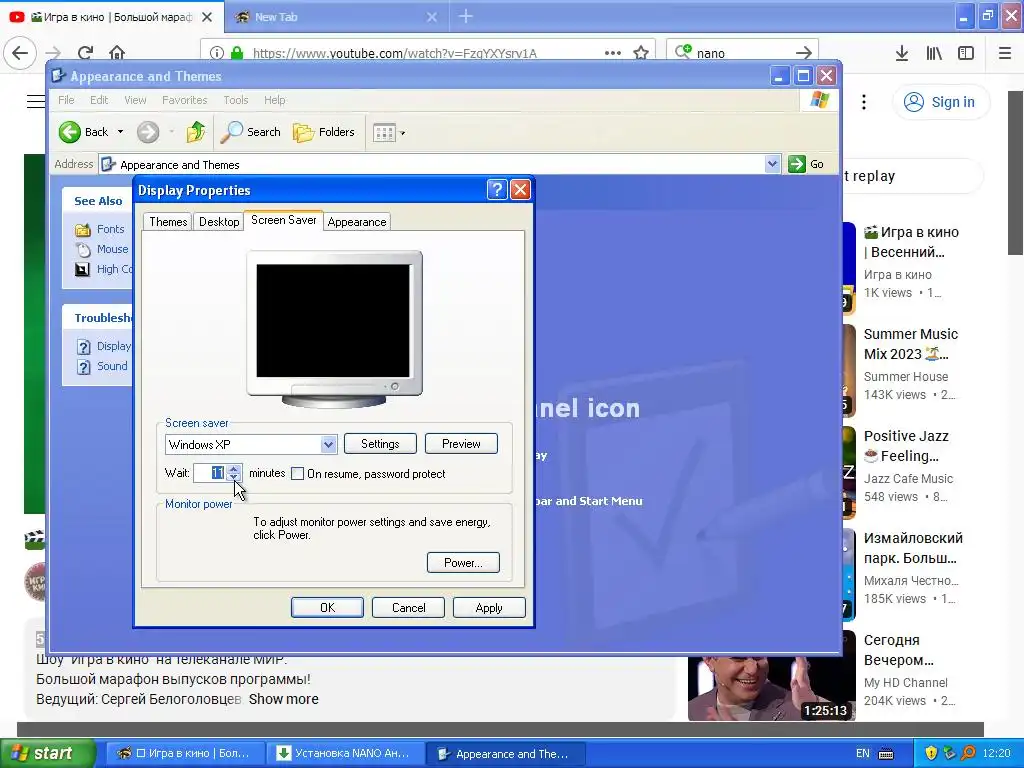Open YouTube settings three-dot menu
Screen dimensions: 1024x768
tap(864, 102)
